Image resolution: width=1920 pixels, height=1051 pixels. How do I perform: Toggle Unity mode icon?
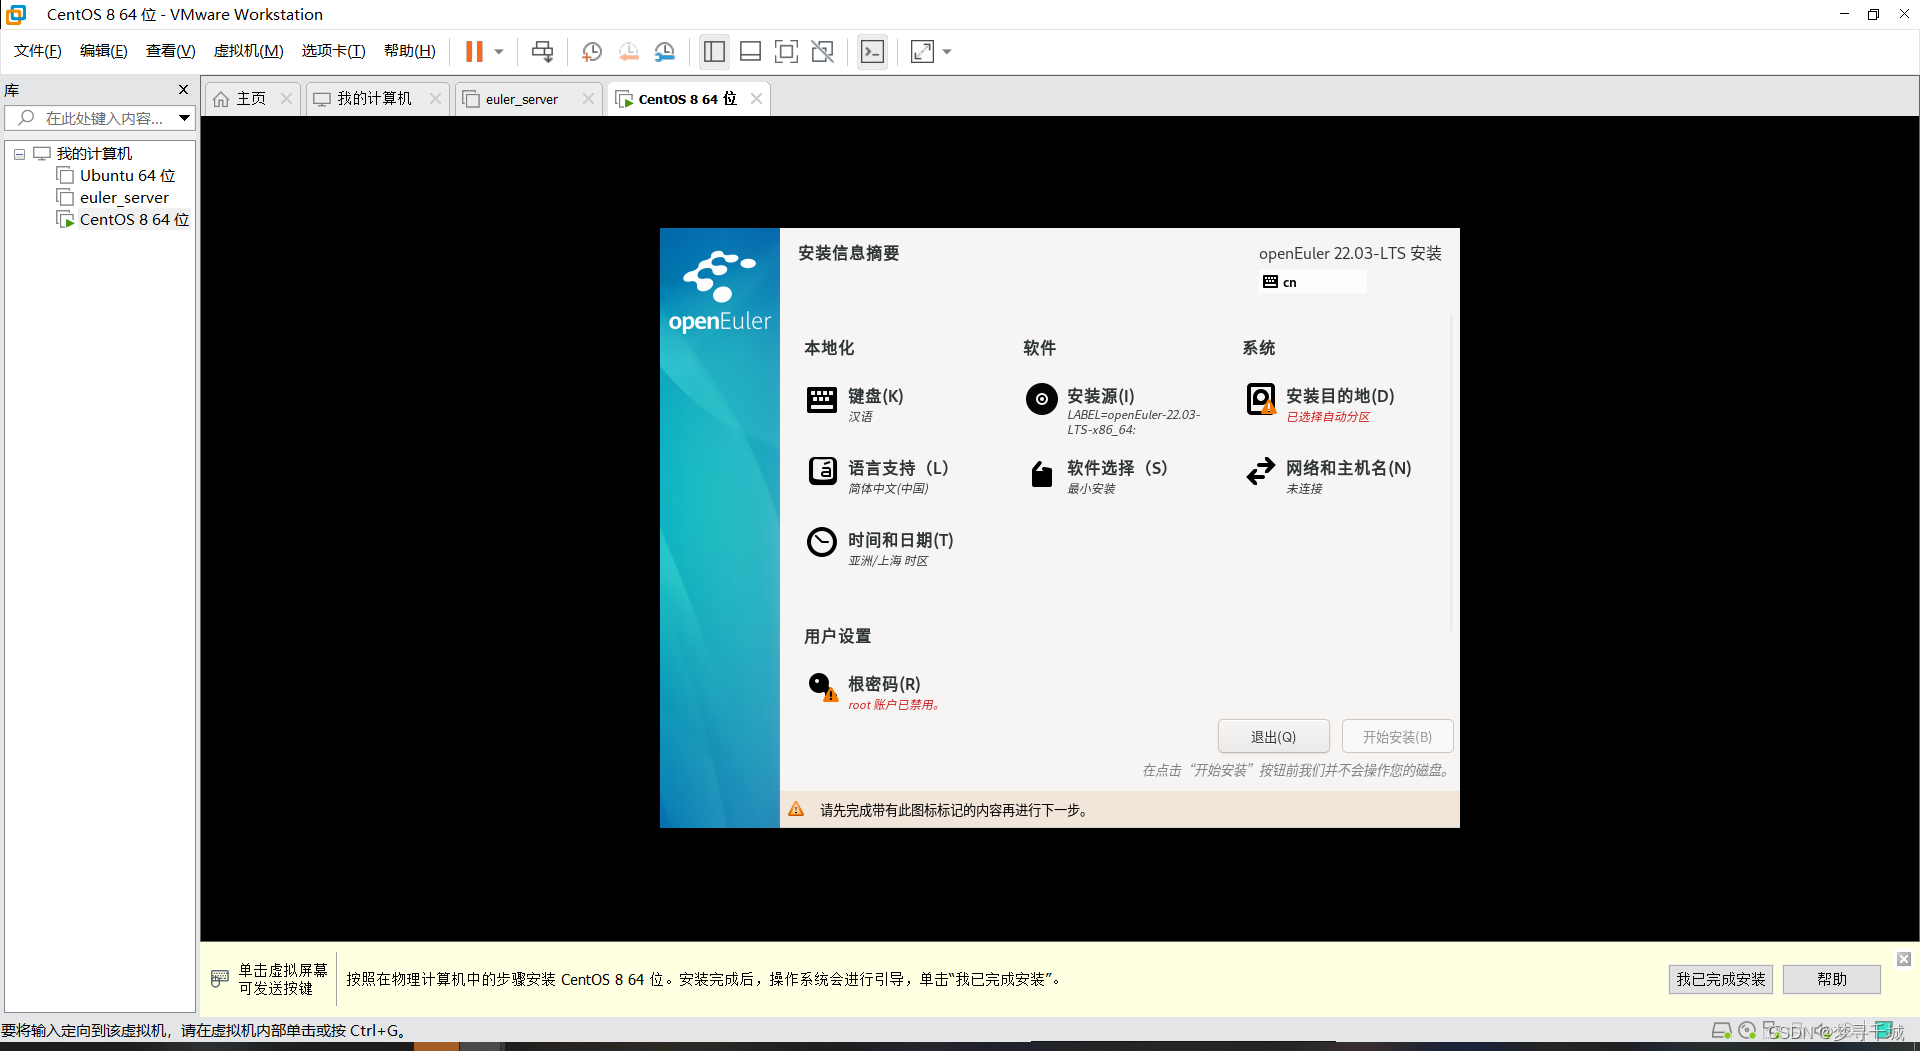[x=822, y=51]
